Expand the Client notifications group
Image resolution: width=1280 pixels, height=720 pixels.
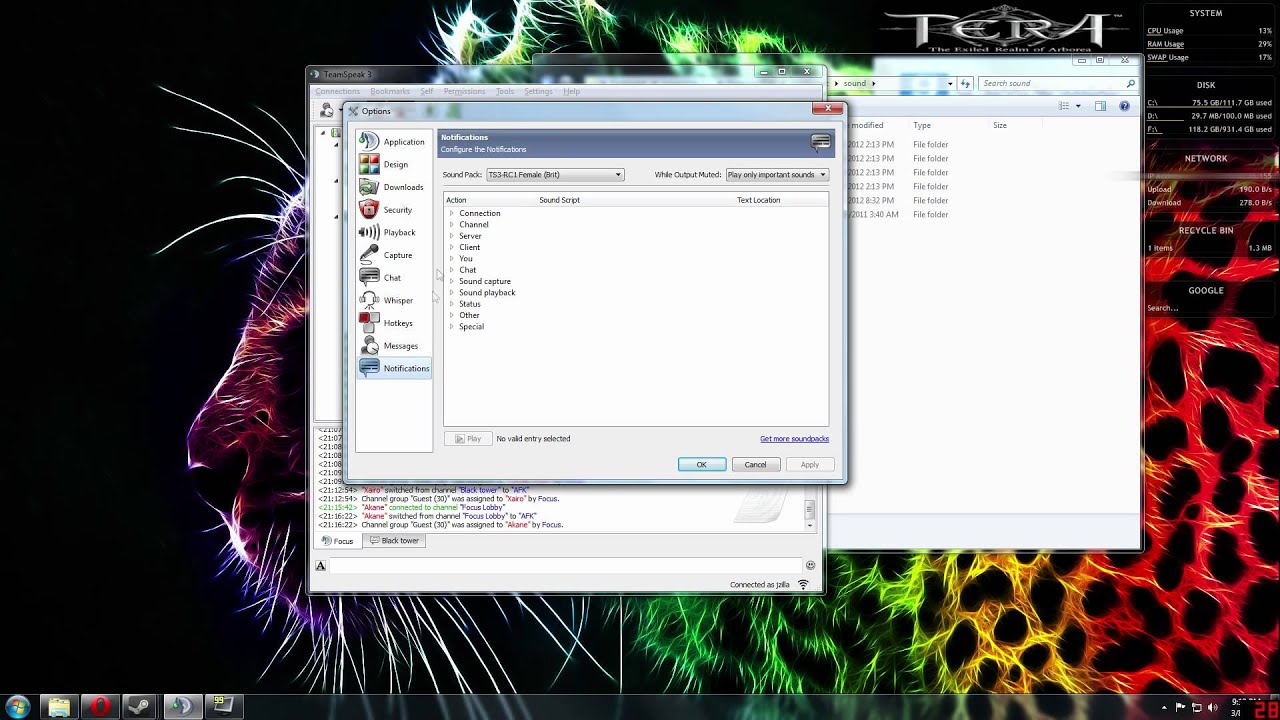click(x=452, y=247)
